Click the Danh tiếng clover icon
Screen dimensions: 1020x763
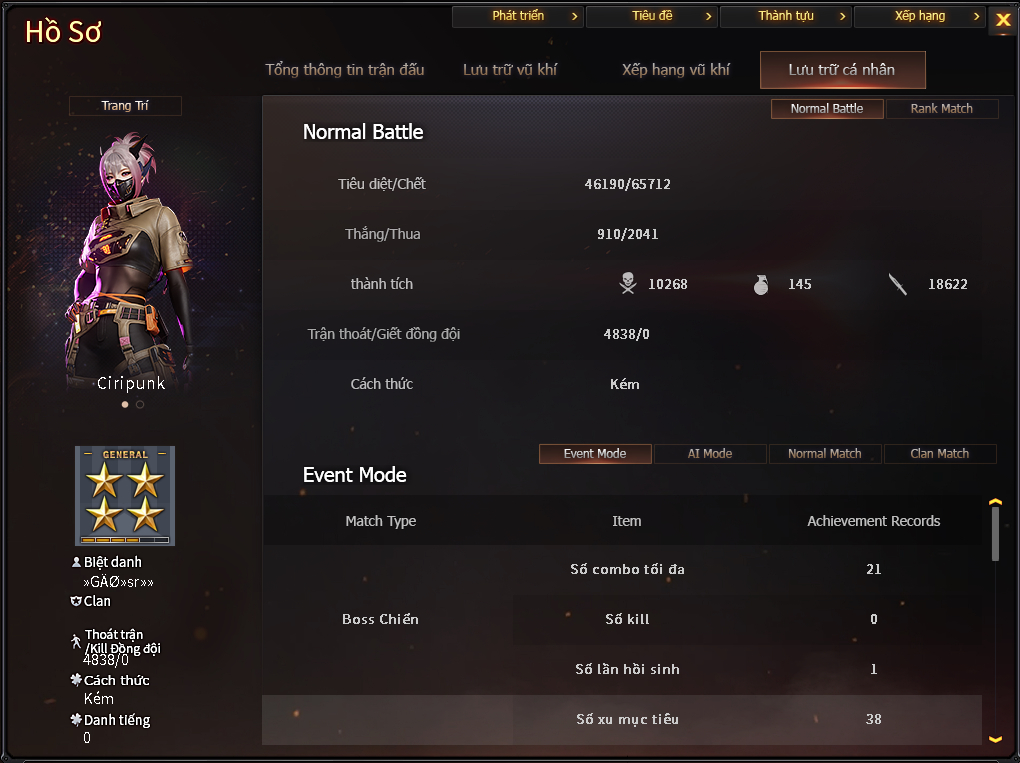click(x=76, y=719)
